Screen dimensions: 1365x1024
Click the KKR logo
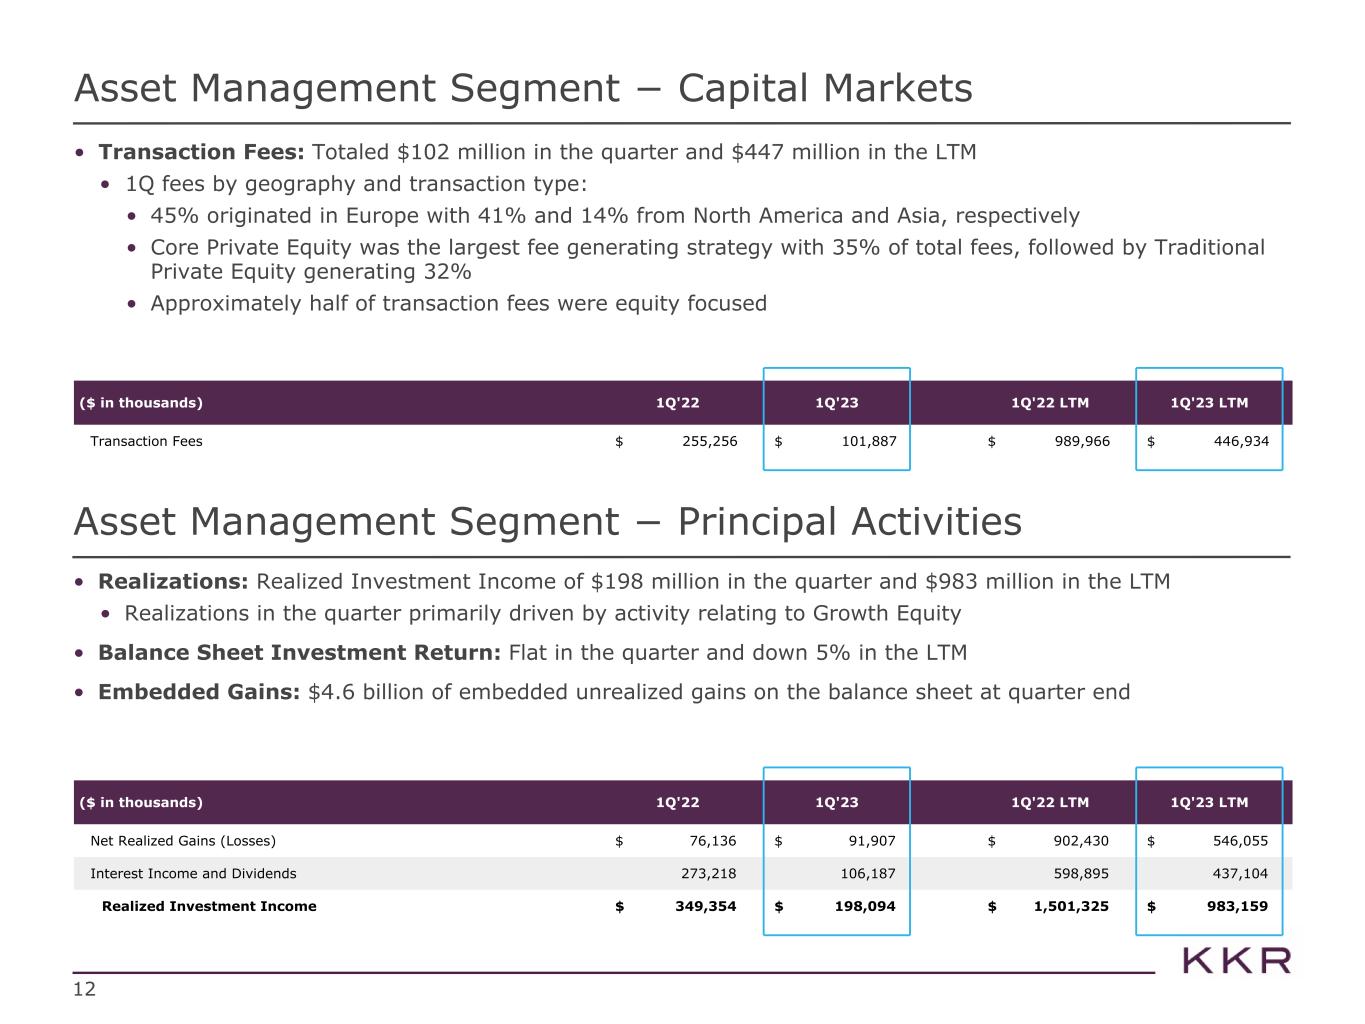click(1236, 961)
